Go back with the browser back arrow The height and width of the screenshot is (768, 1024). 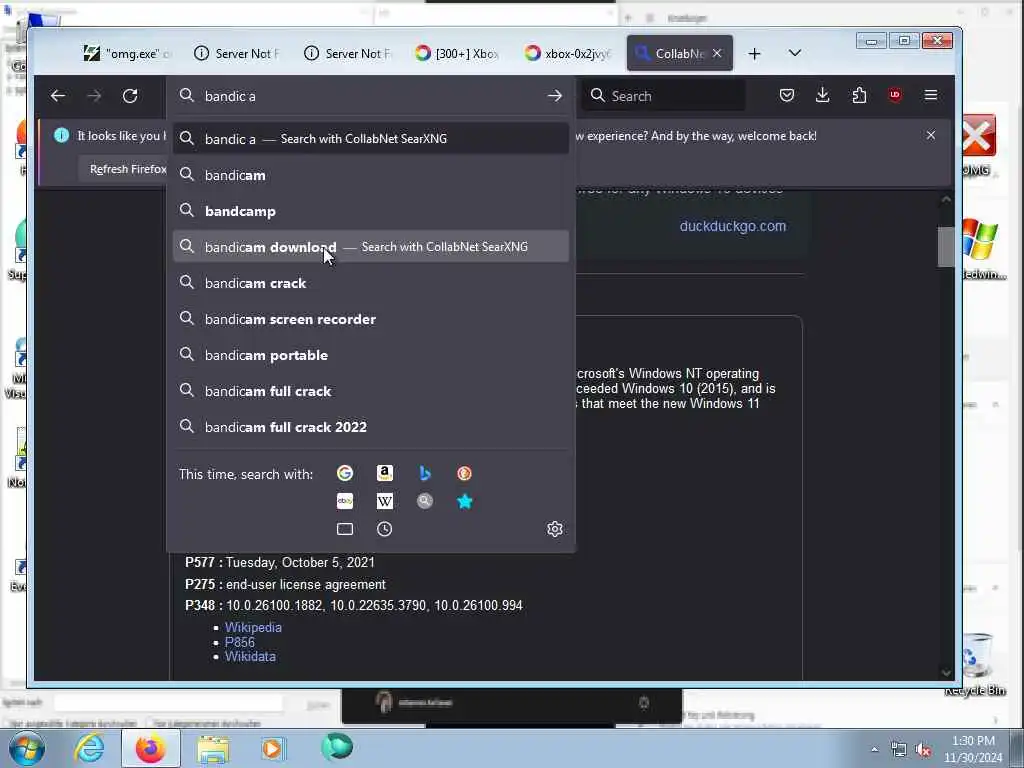[57, 96]
